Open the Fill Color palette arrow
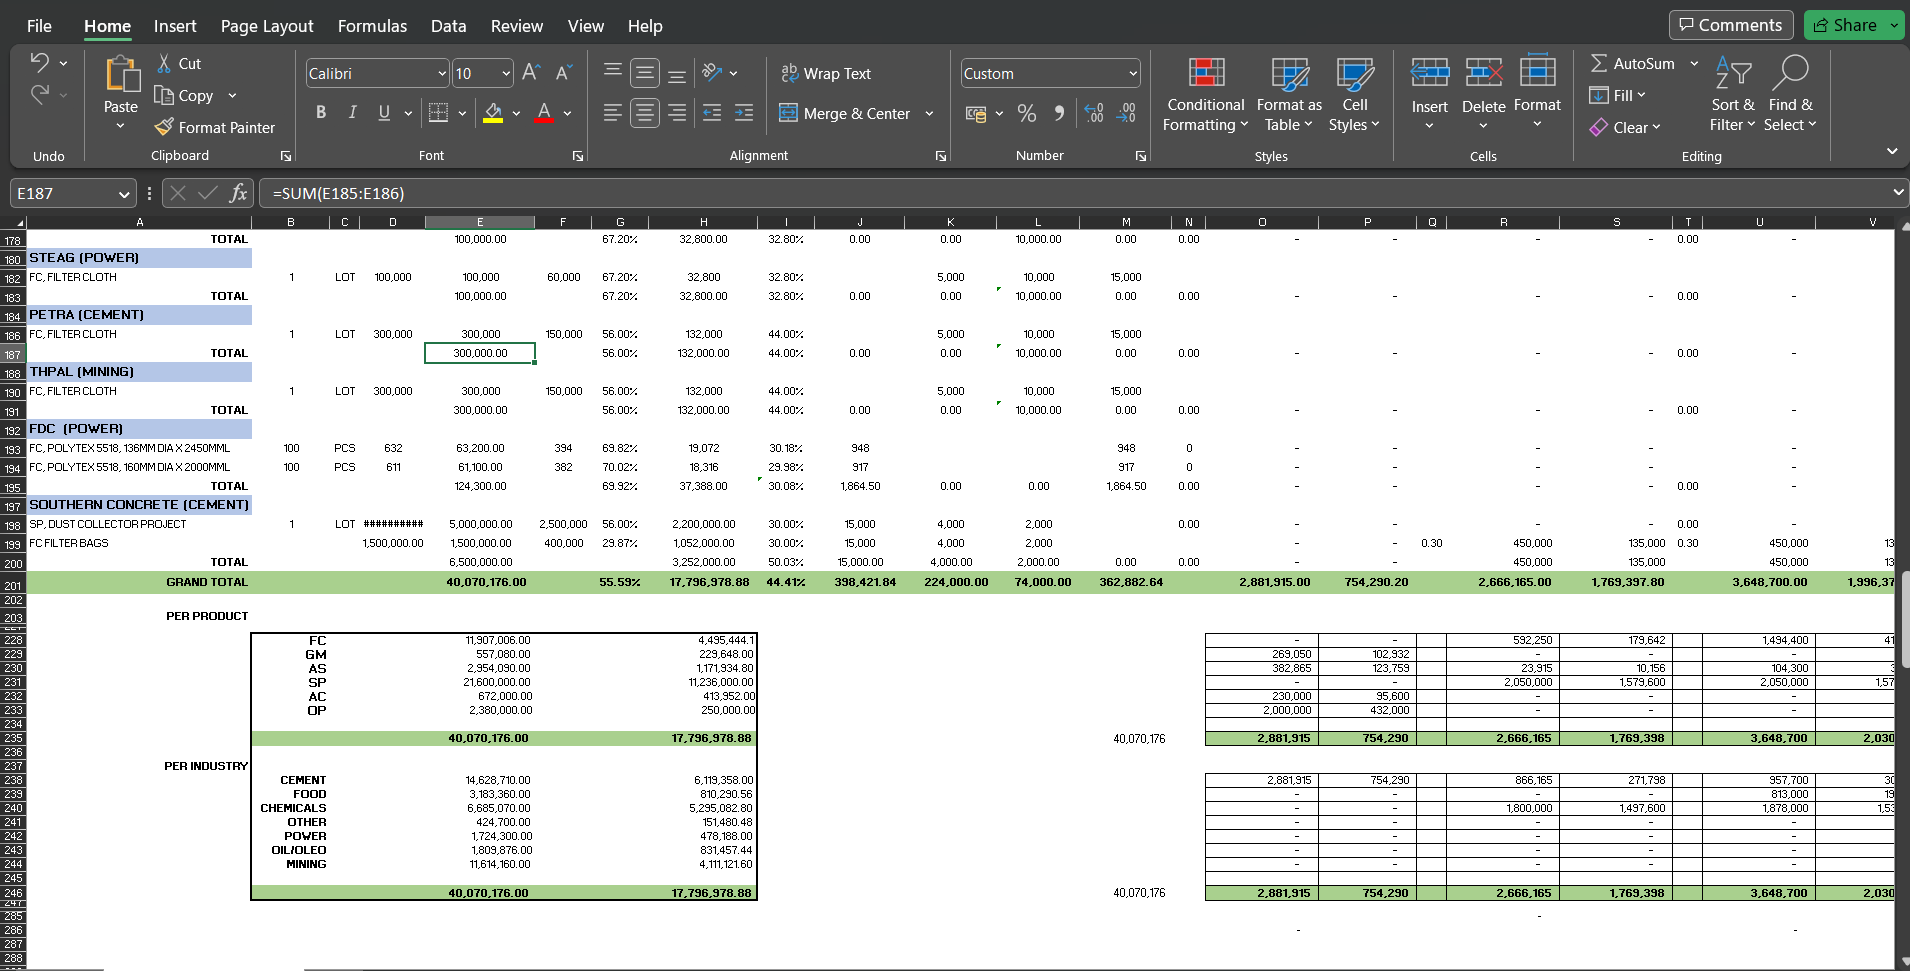 click(x=516, y=113)
